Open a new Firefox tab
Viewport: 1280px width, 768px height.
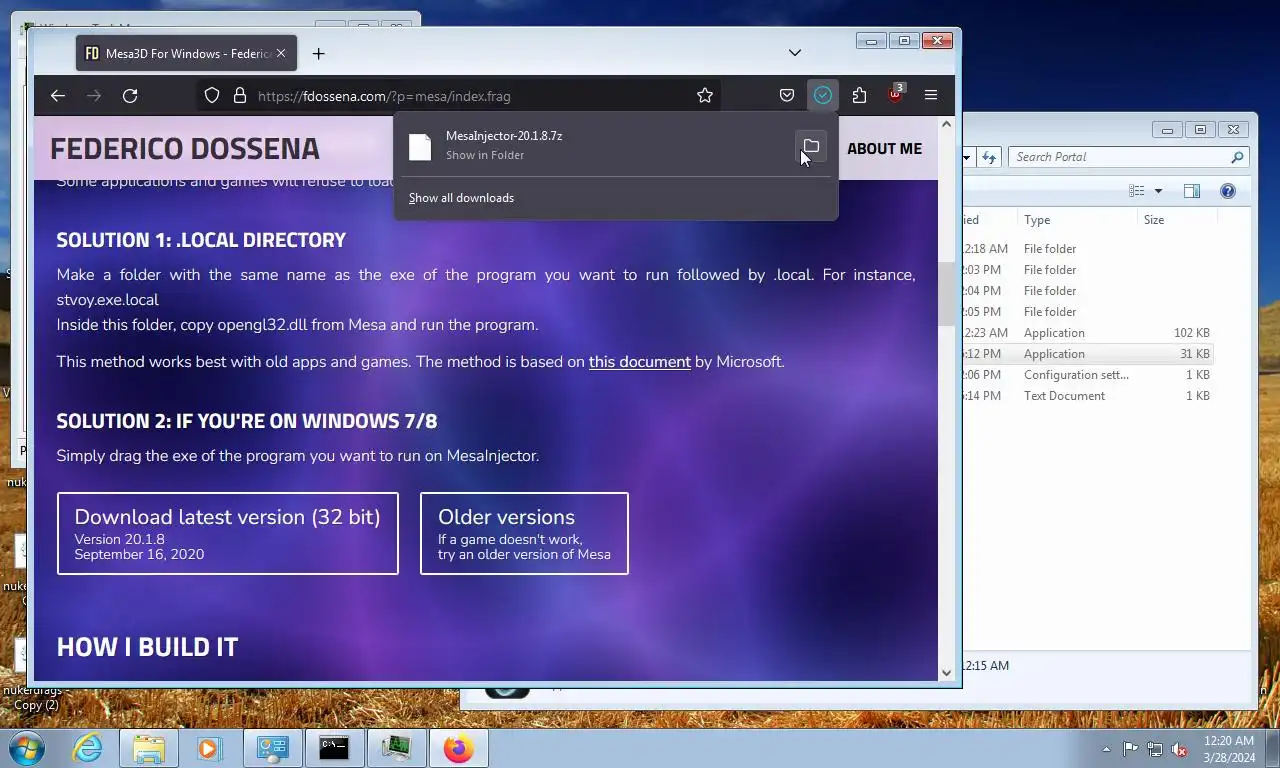click(318, 54)
